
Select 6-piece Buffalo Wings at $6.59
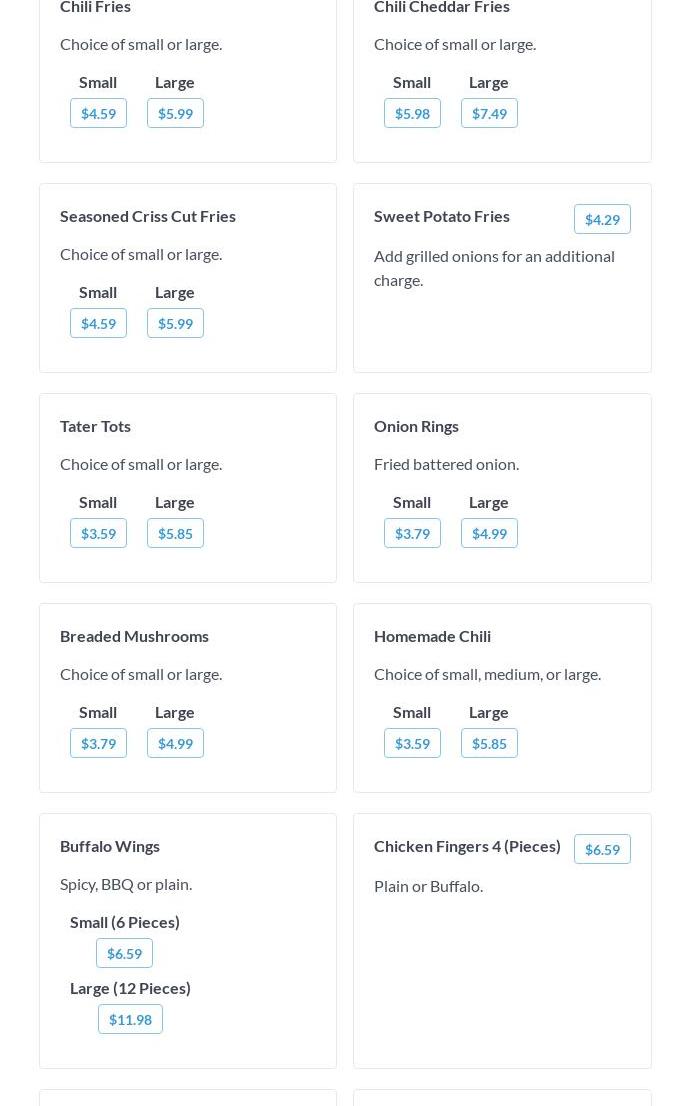124,953
